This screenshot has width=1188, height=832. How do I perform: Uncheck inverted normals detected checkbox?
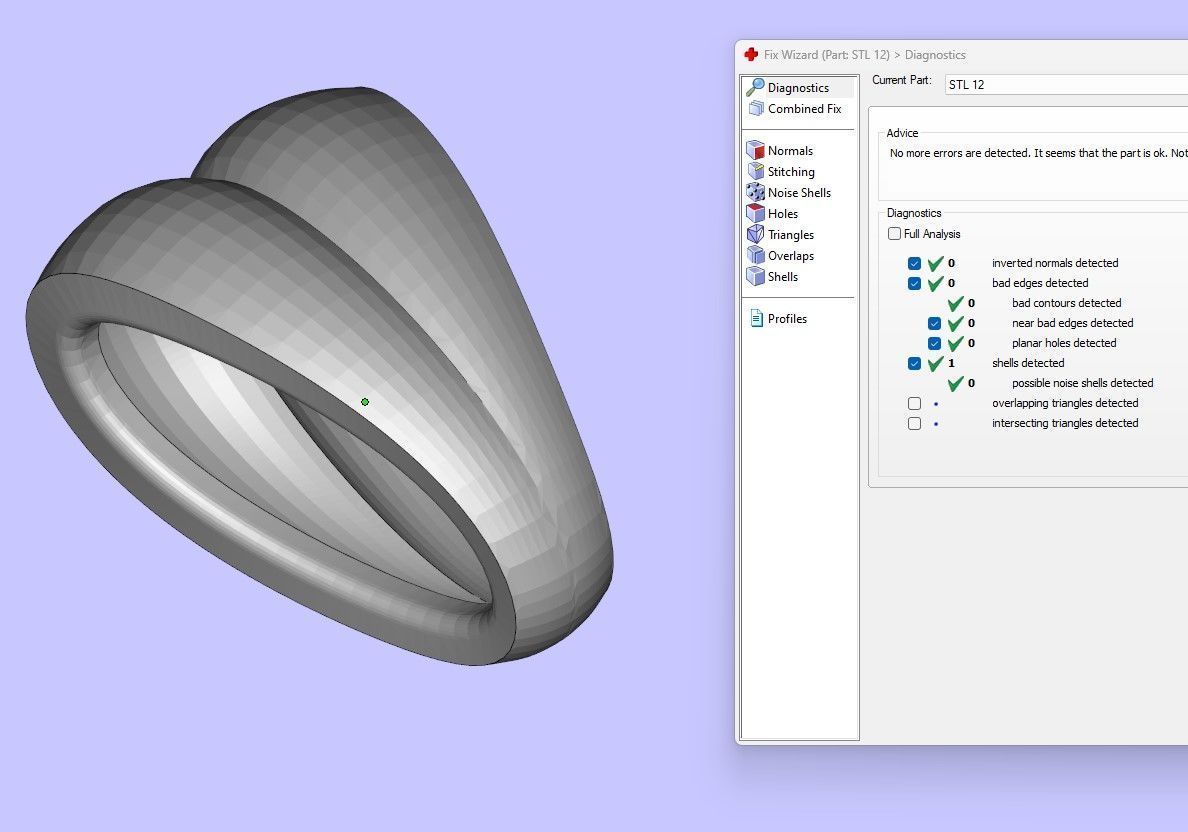tap(914, 264)
